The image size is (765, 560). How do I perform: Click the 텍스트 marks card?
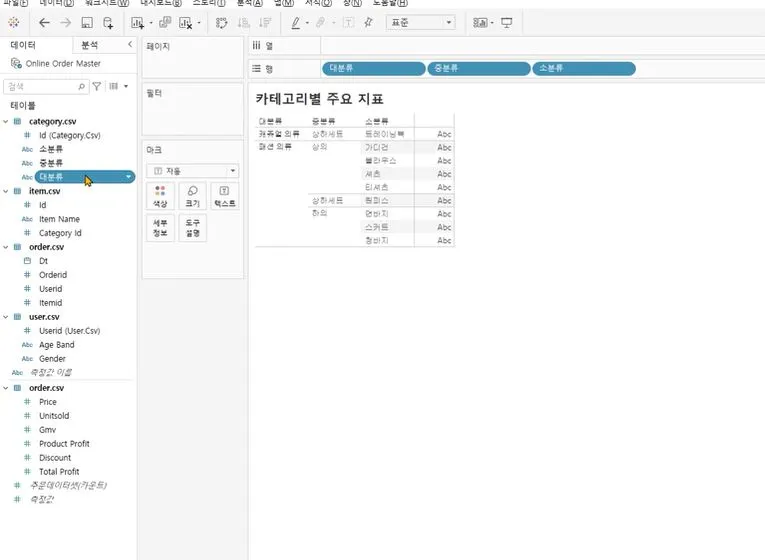pos(225,196)
